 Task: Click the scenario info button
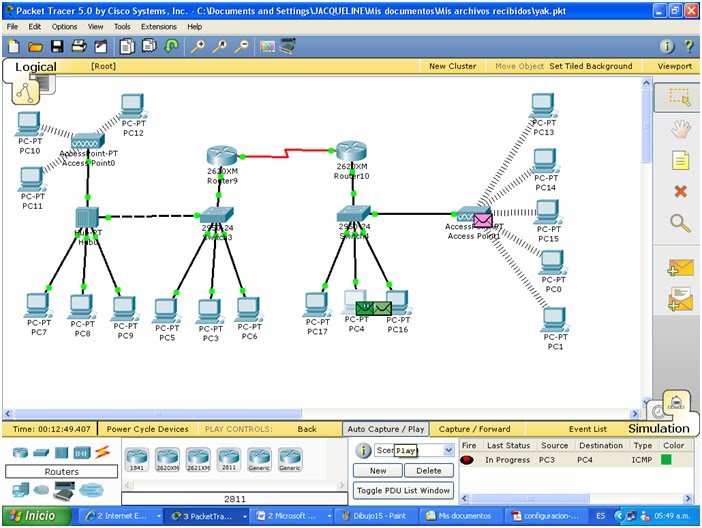[363, 451]
